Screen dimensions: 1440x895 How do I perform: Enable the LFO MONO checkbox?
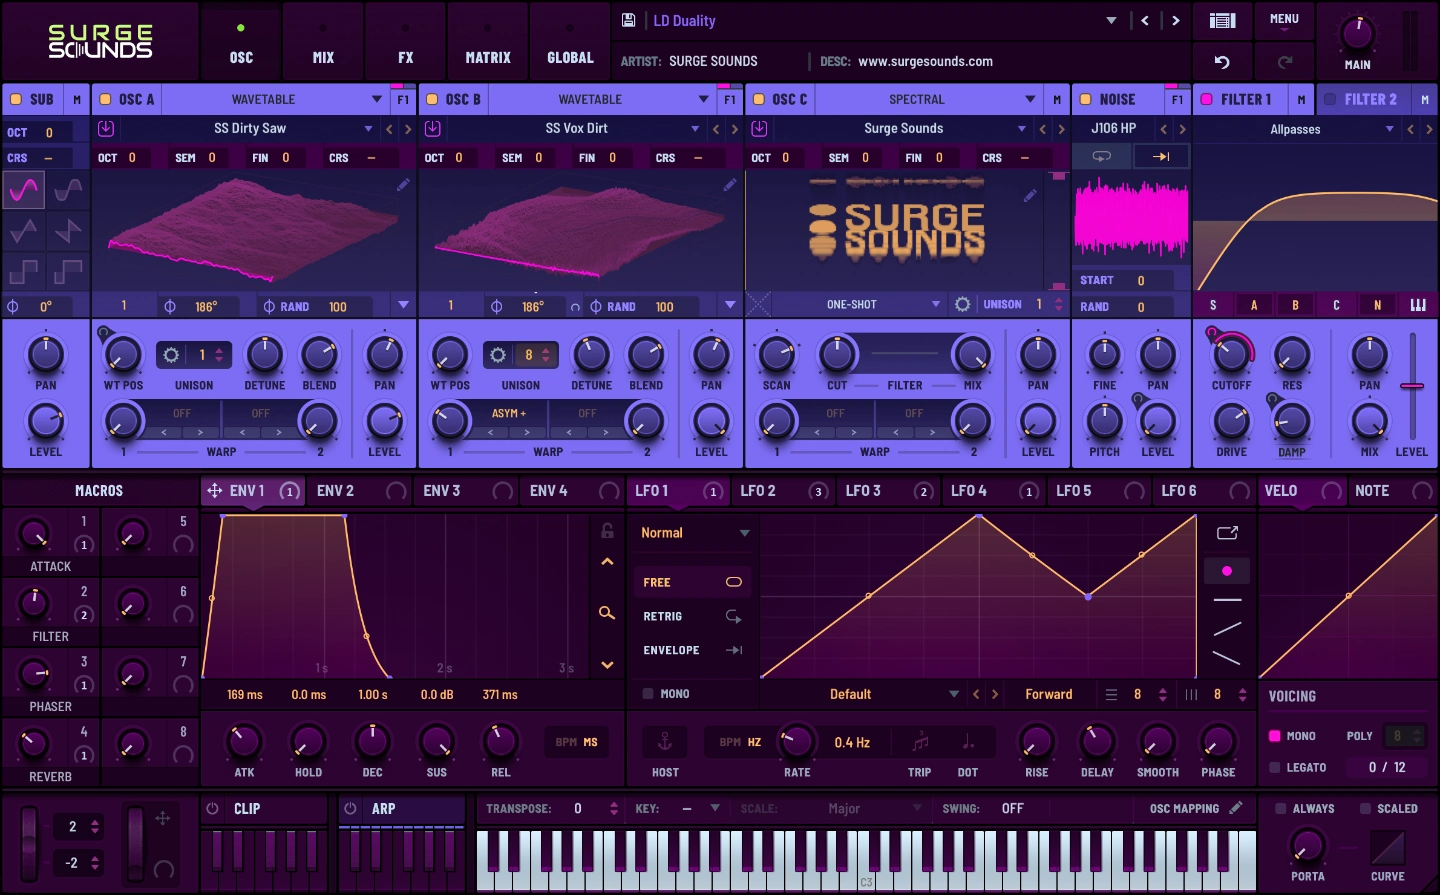pyautogui.click(x=648, y=693)
